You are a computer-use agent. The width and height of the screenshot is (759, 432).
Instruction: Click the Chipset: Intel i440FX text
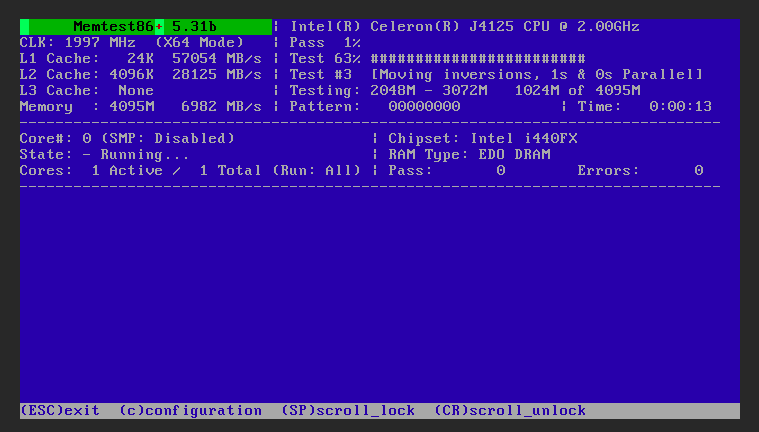pos(483,139)
